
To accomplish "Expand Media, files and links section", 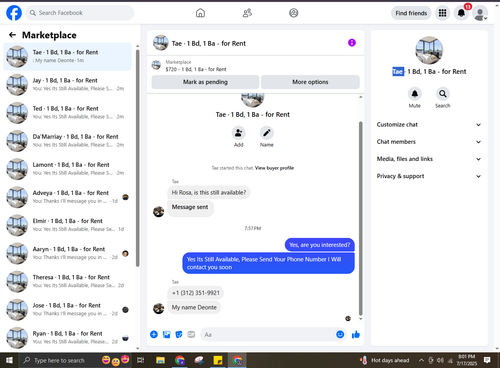I will [x=429, y=159].
